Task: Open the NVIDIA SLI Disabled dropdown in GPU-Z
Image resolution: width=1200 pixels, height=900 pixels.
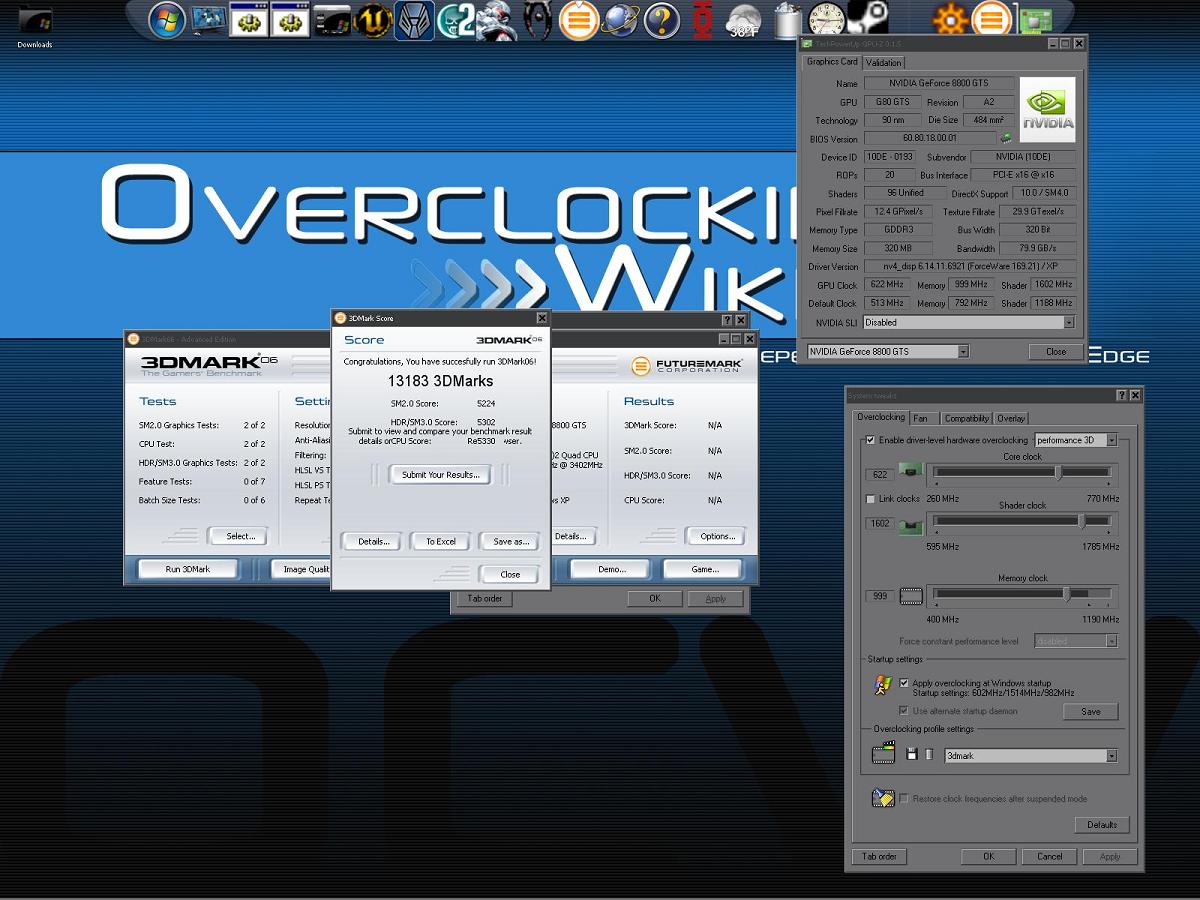Action: point(969,323)
